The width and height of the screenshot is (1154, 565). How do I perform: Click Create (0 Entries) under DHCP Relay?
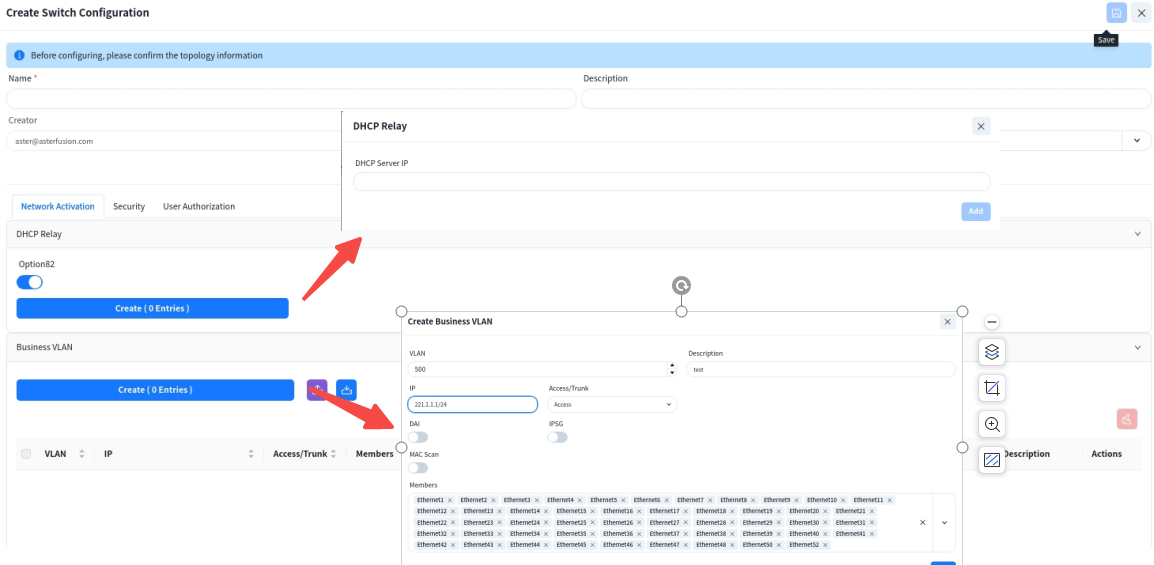point(153,308)
